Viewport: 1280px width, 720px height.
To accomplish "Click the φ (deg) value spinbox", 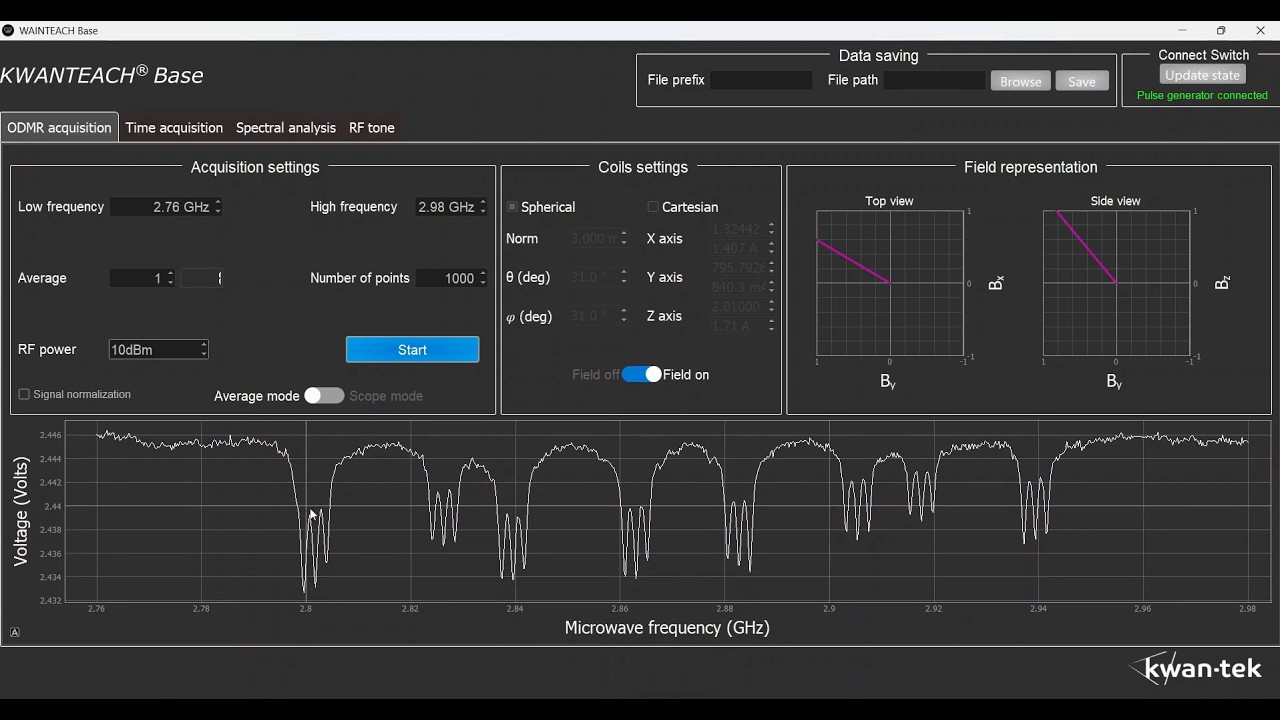I will pyautogui.click(x=598, y=316).
